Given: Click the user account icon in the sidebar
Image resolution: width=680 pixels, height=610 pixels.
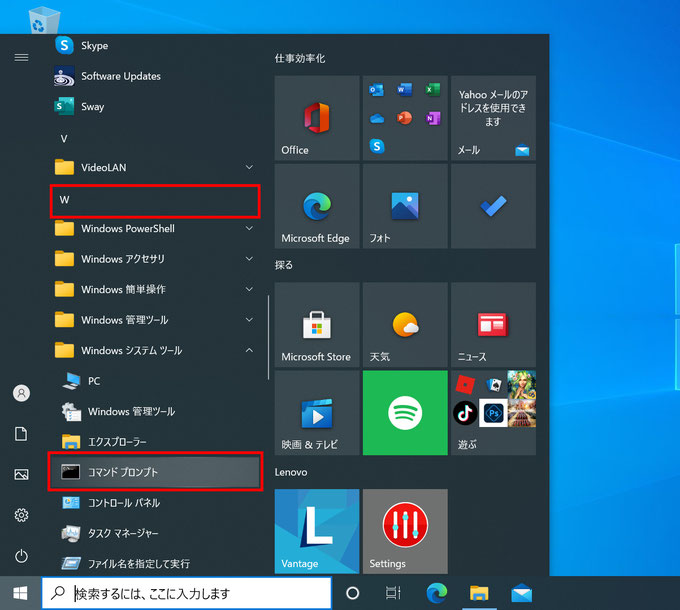Looking at the screenshot, I should (x=21, y=393).
